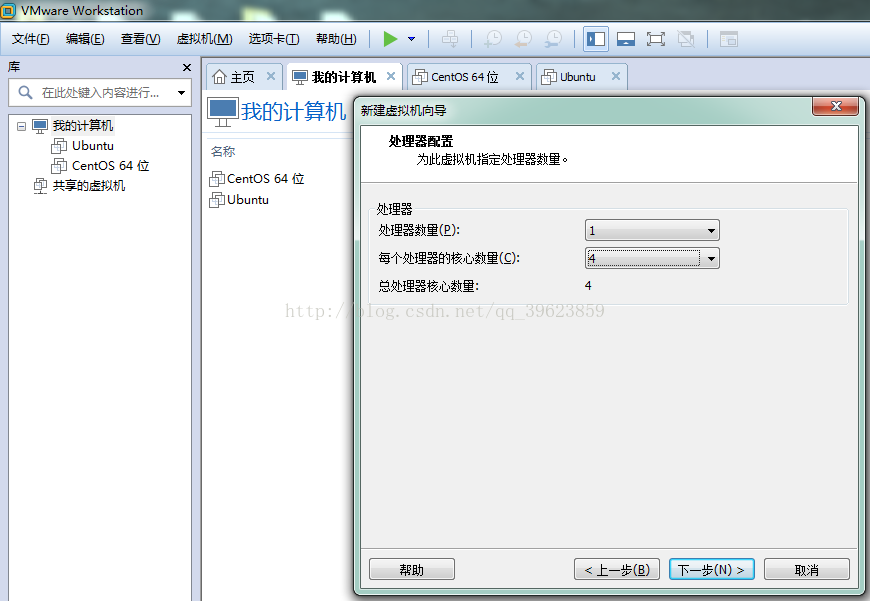Click the < 上一步(B) button

(x=617, y=569)
